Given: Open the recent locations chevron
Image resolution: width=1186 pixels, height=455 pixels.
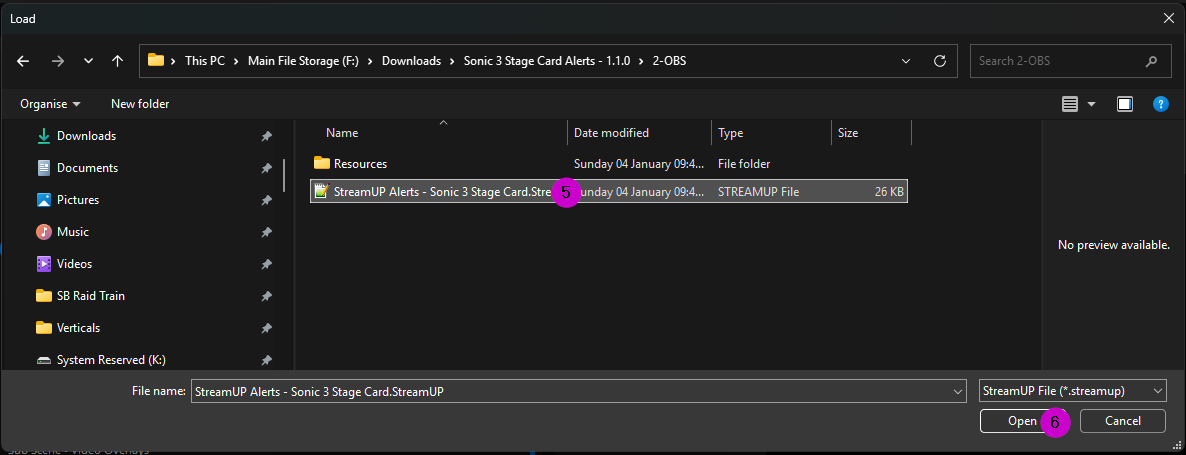Looking at the screenshot, I should [x=88, y=61].
